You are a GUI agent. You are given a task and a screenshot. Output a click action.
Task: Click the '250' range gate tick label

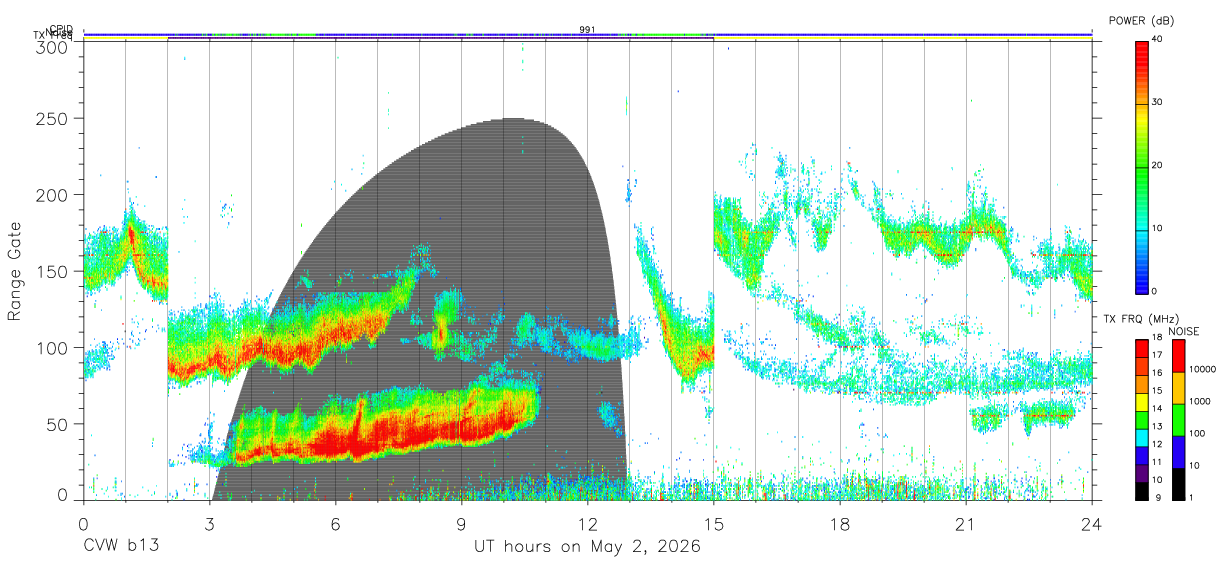point(52,118)
